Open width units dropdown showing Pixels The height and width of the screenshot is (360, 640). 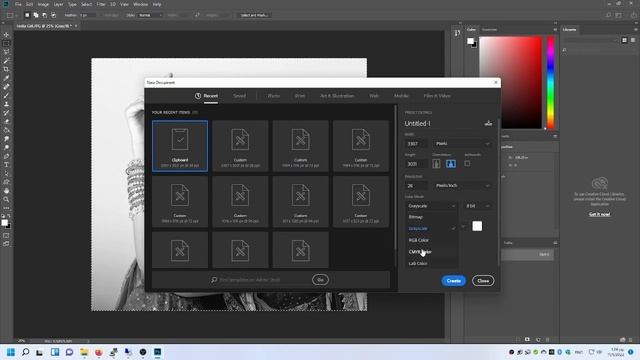462,144
